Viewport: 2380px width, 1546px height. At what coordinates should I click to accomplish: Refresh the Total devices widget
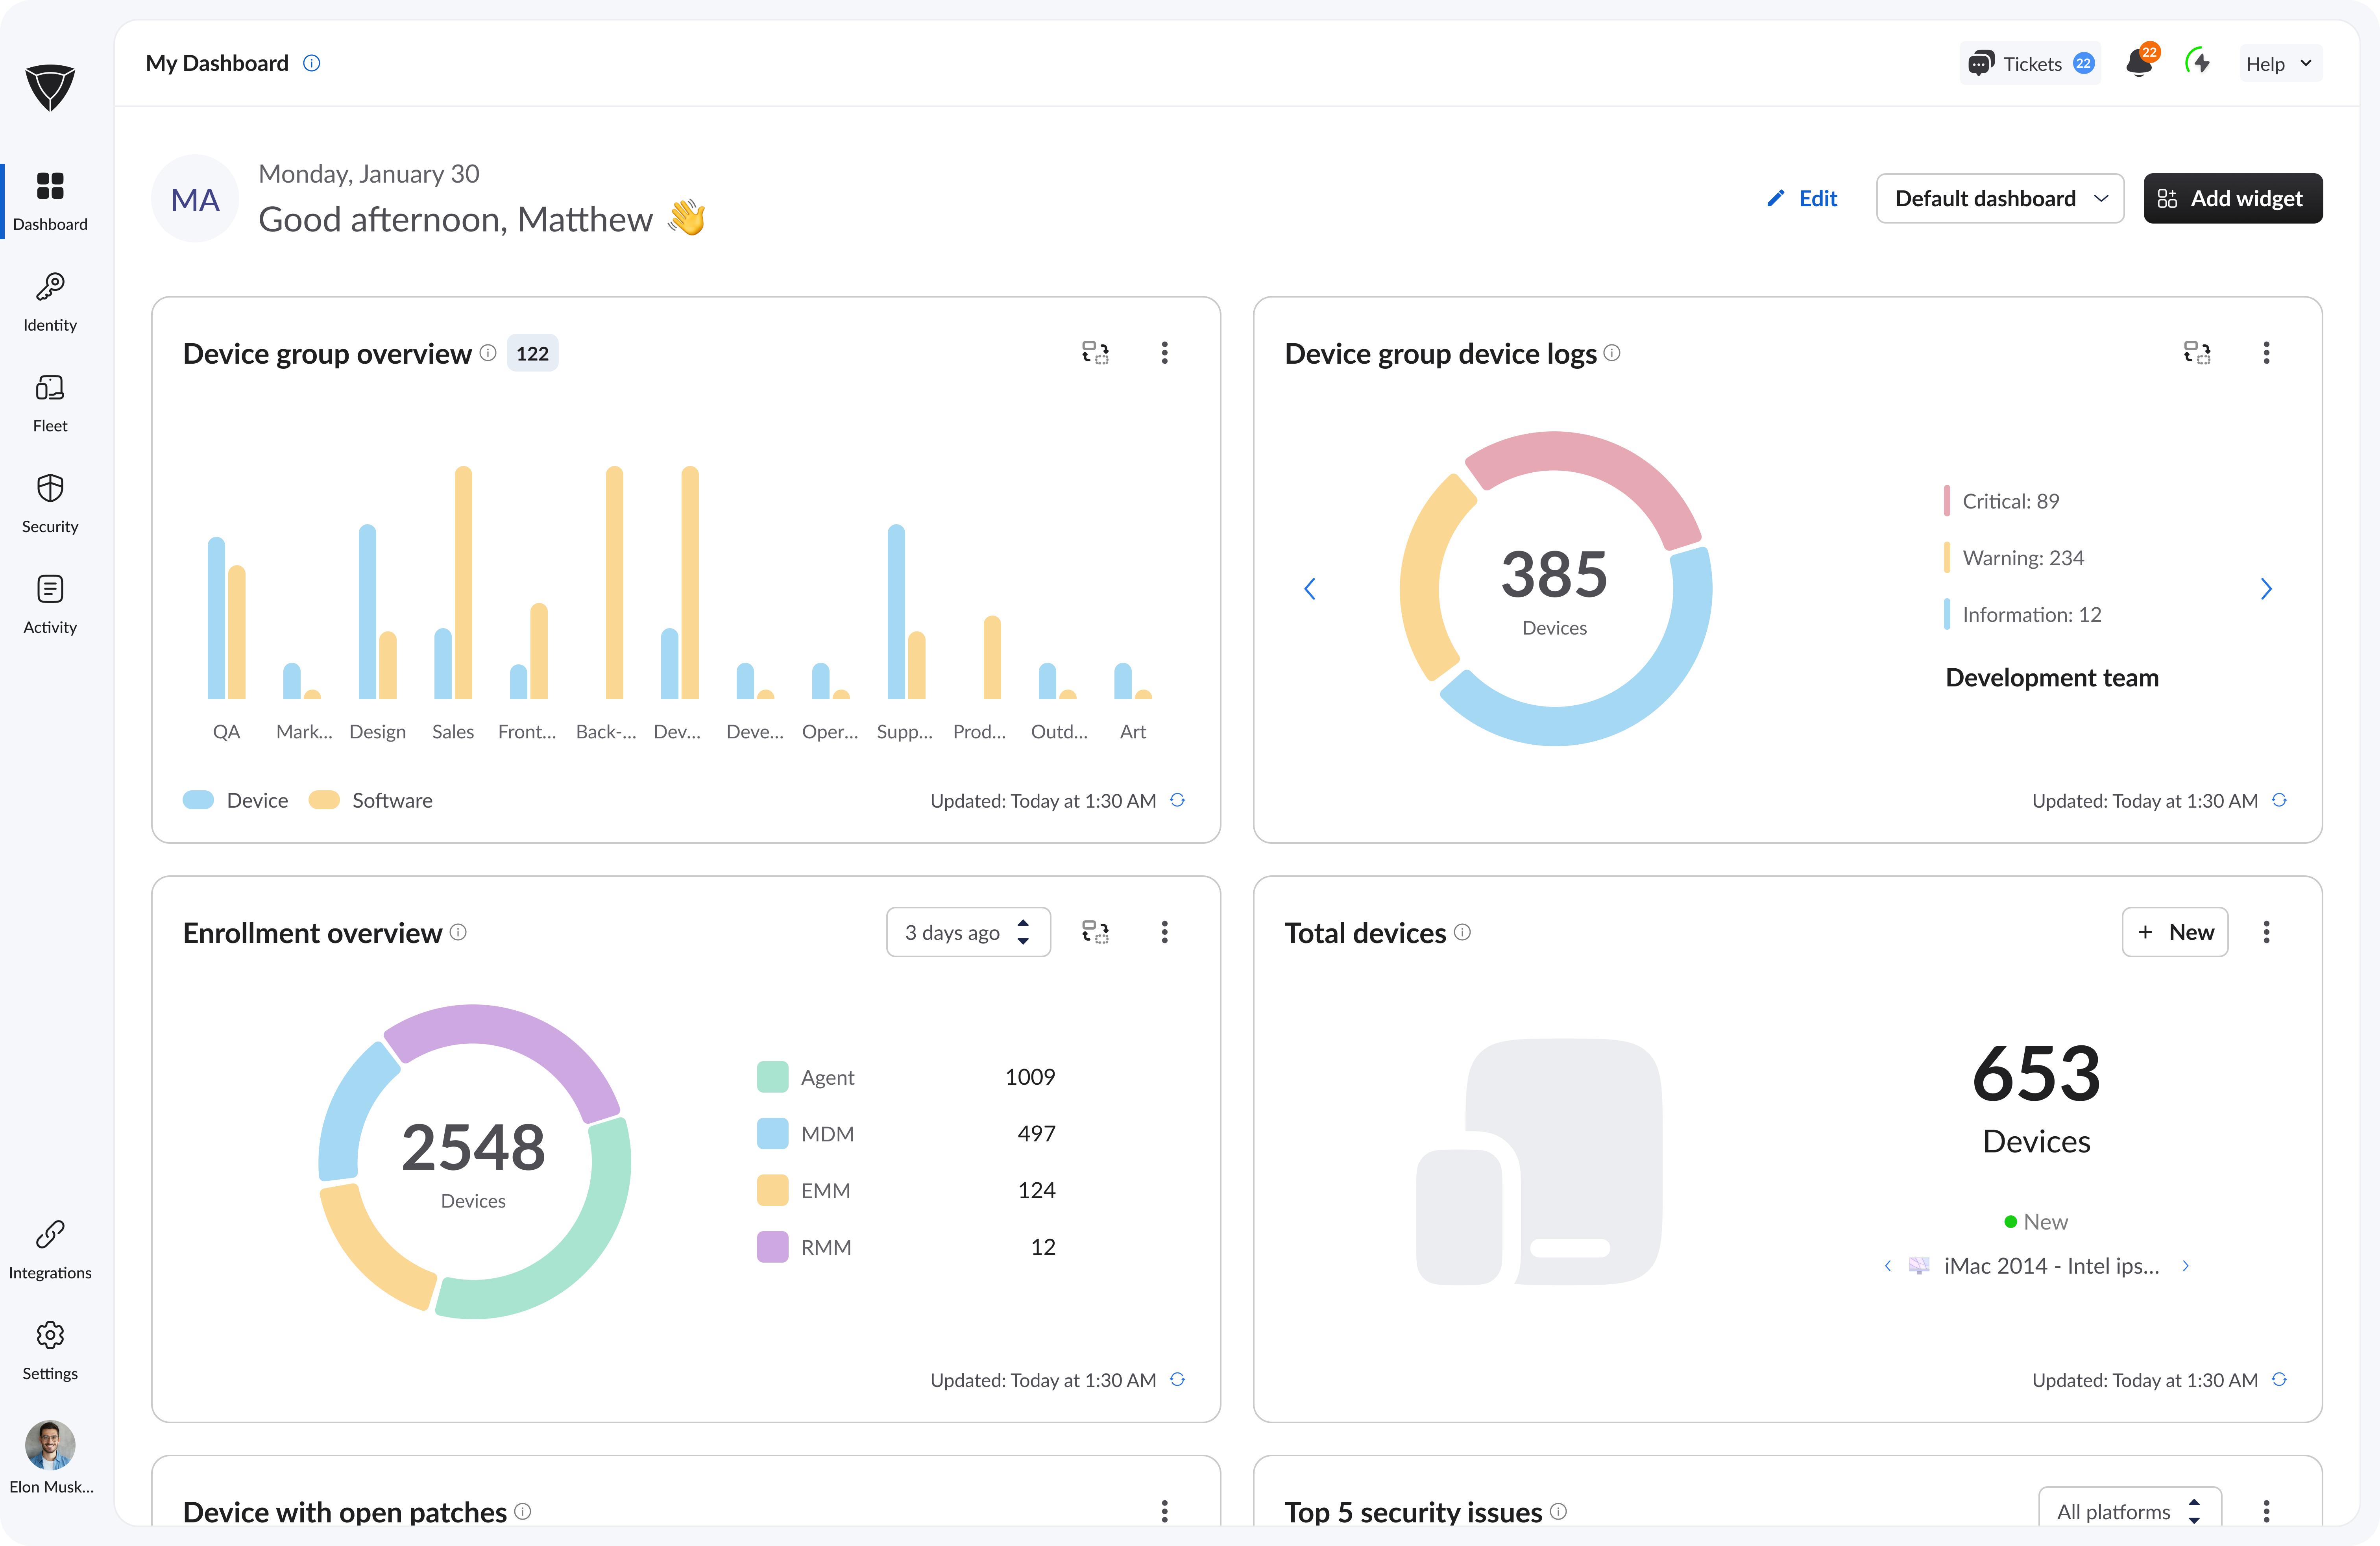(2279, 1380)
